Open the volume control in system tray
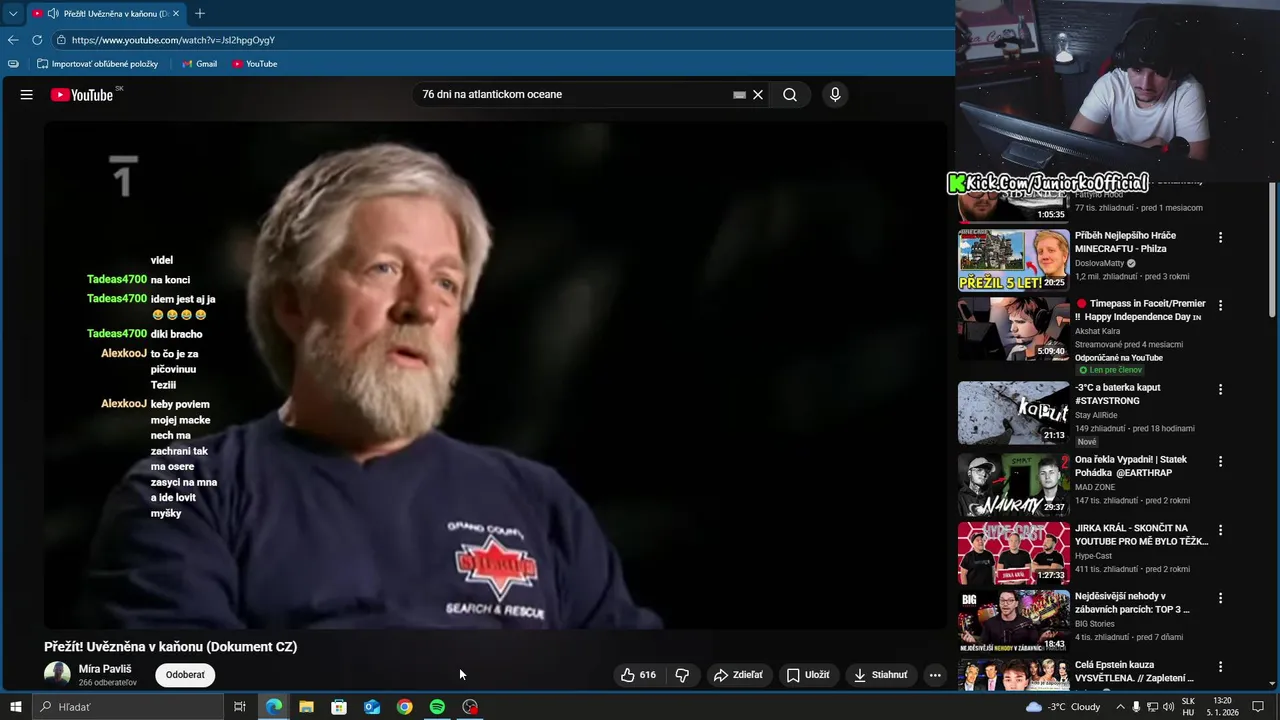The height and width of the screenshot is (720, 1280). [x=1168, y=707]
